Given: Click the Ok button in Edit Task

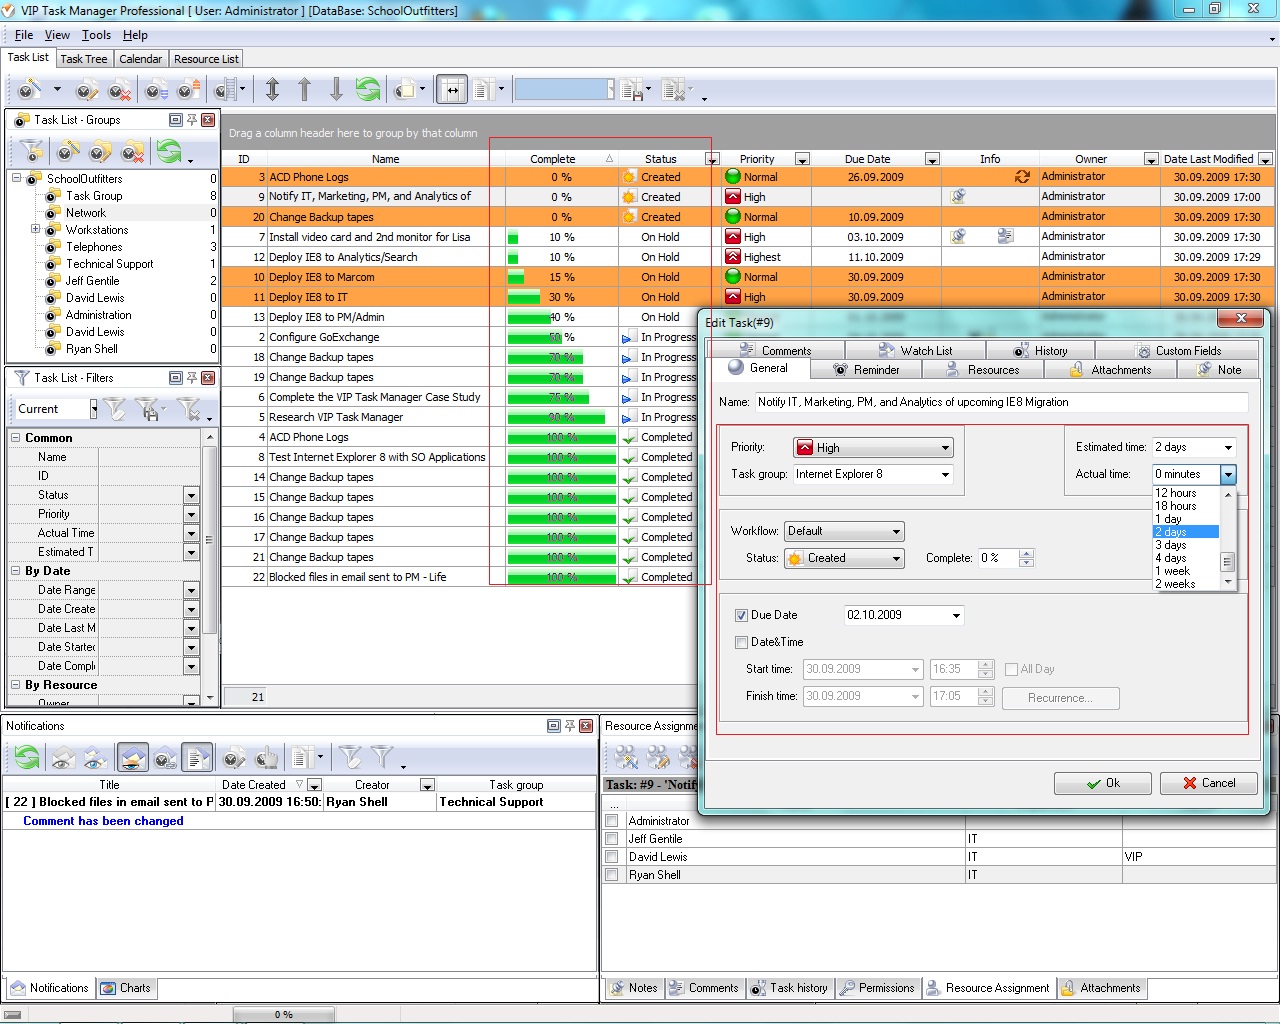Looking at the screenshot, I should pos(1102,784).
